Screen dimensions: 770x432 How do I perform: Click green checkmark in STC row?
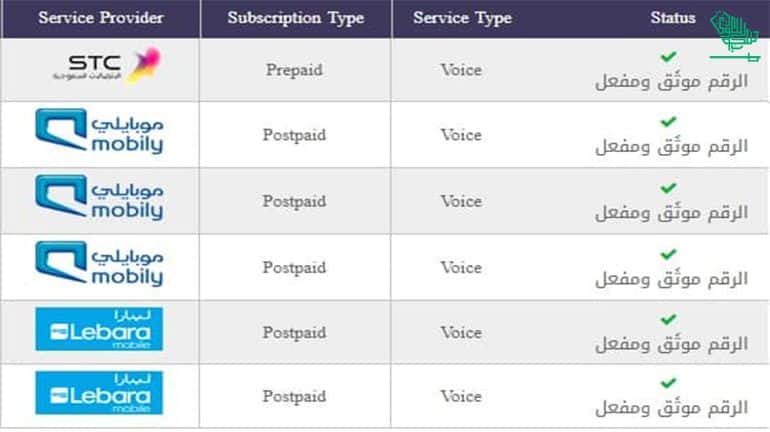pos(668,57)
